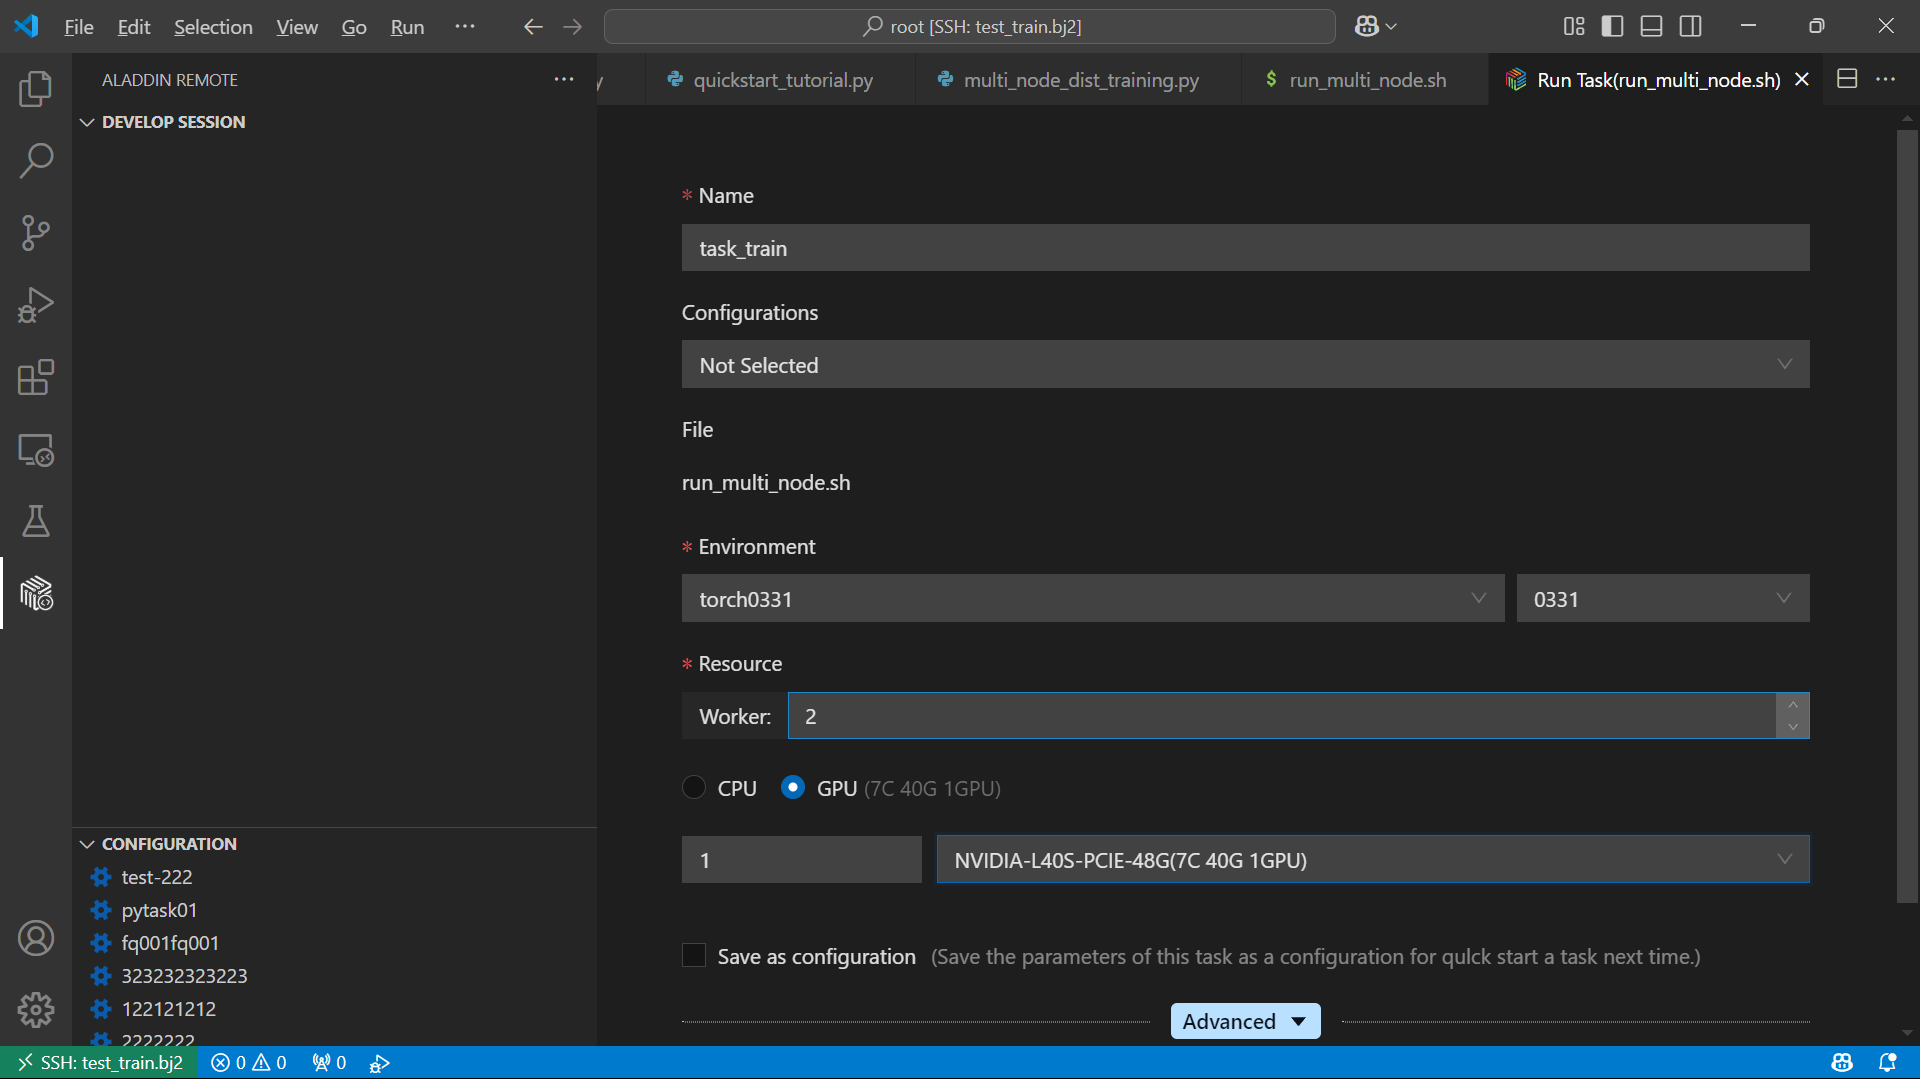Viewport: 1920px width, 1079px height.
Task: Switch to the multi_node_dist_training.py tab
Action: [x=1080, y=80]
